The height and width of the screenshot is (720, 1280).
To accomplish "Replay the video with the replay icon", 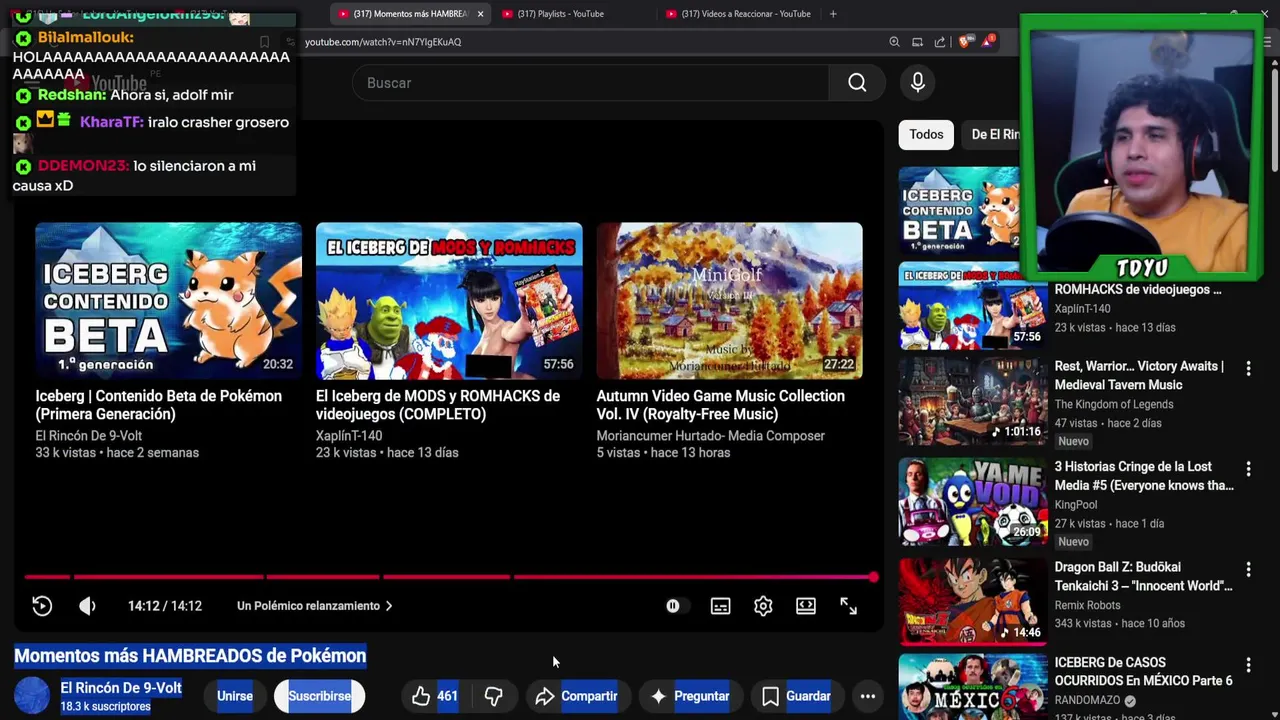I will point(42,606).
